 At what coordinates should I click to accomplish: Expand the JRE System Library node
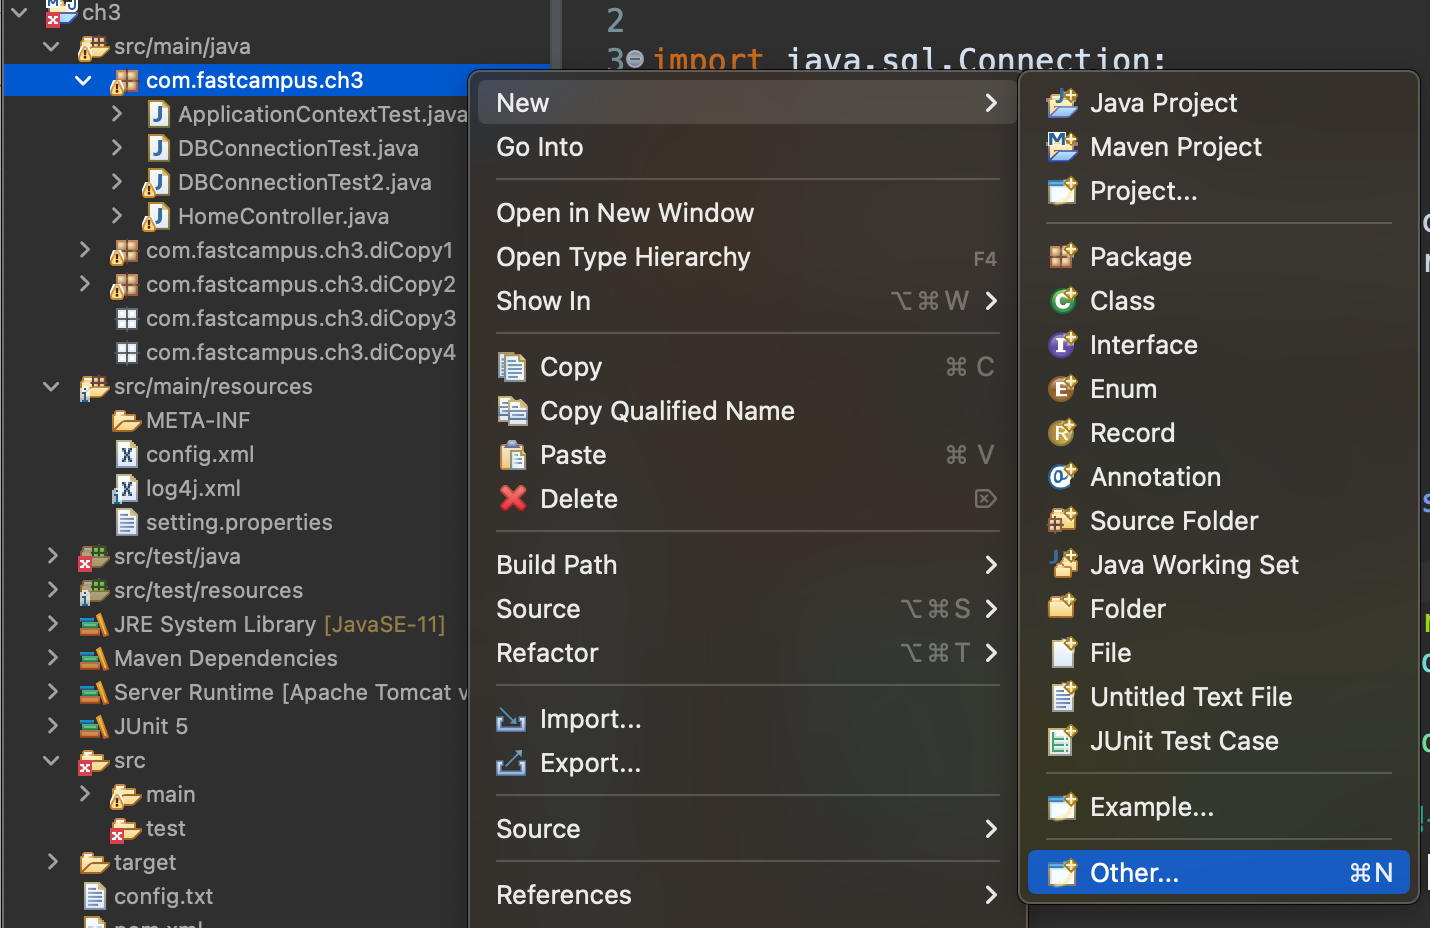[53, 624]
